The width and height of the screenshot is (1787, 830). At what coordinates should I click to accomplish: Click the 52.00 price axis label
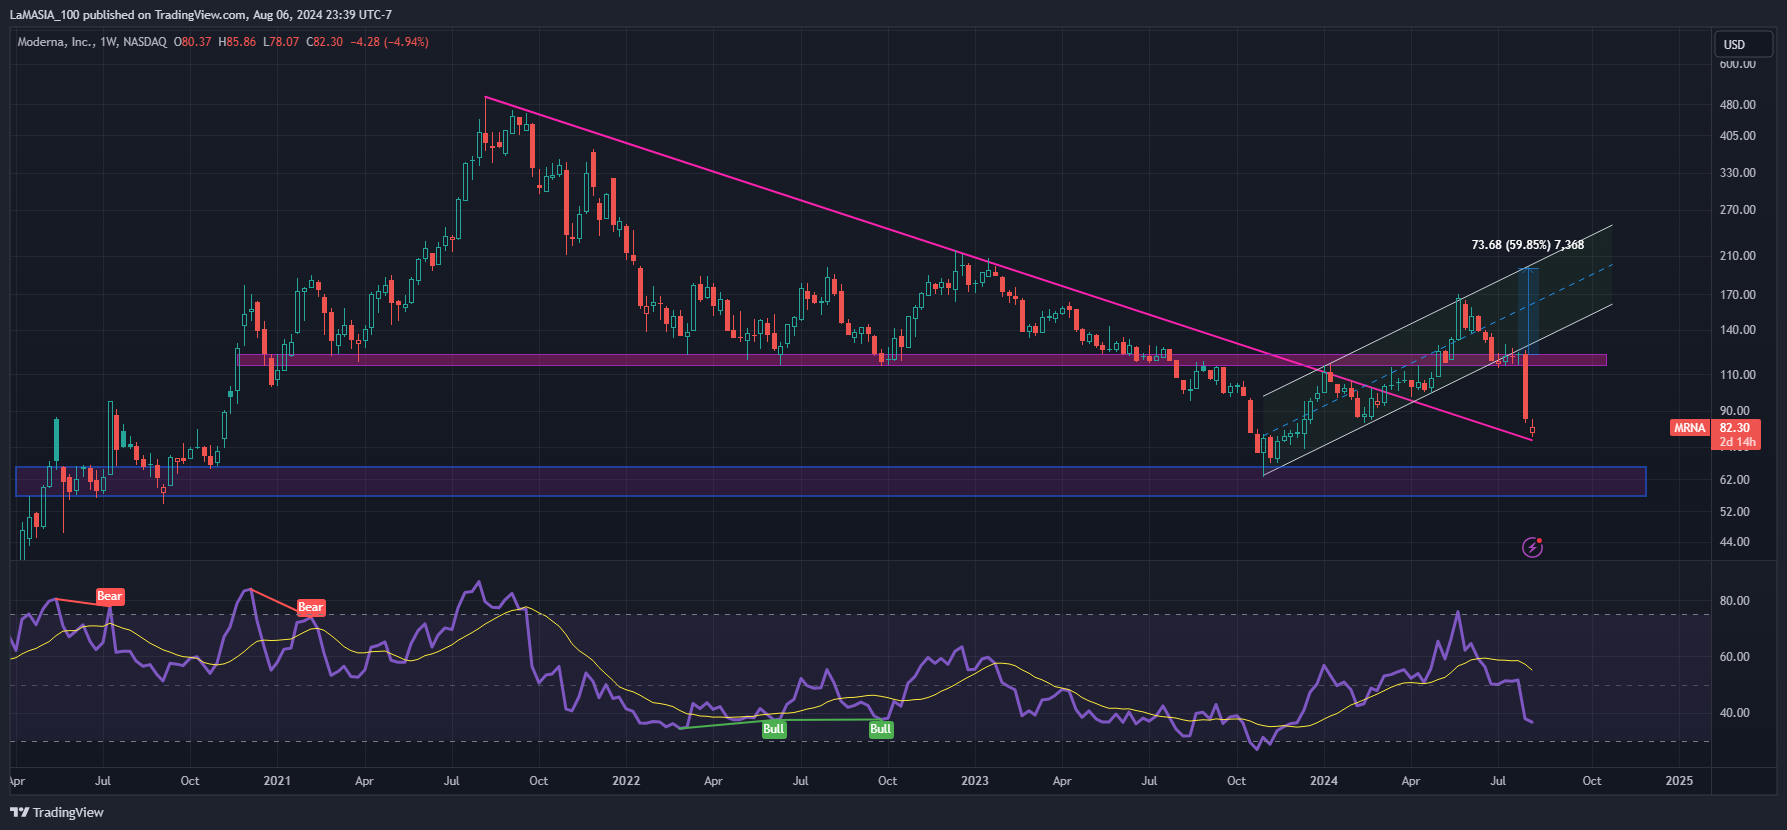[1734, 512]
